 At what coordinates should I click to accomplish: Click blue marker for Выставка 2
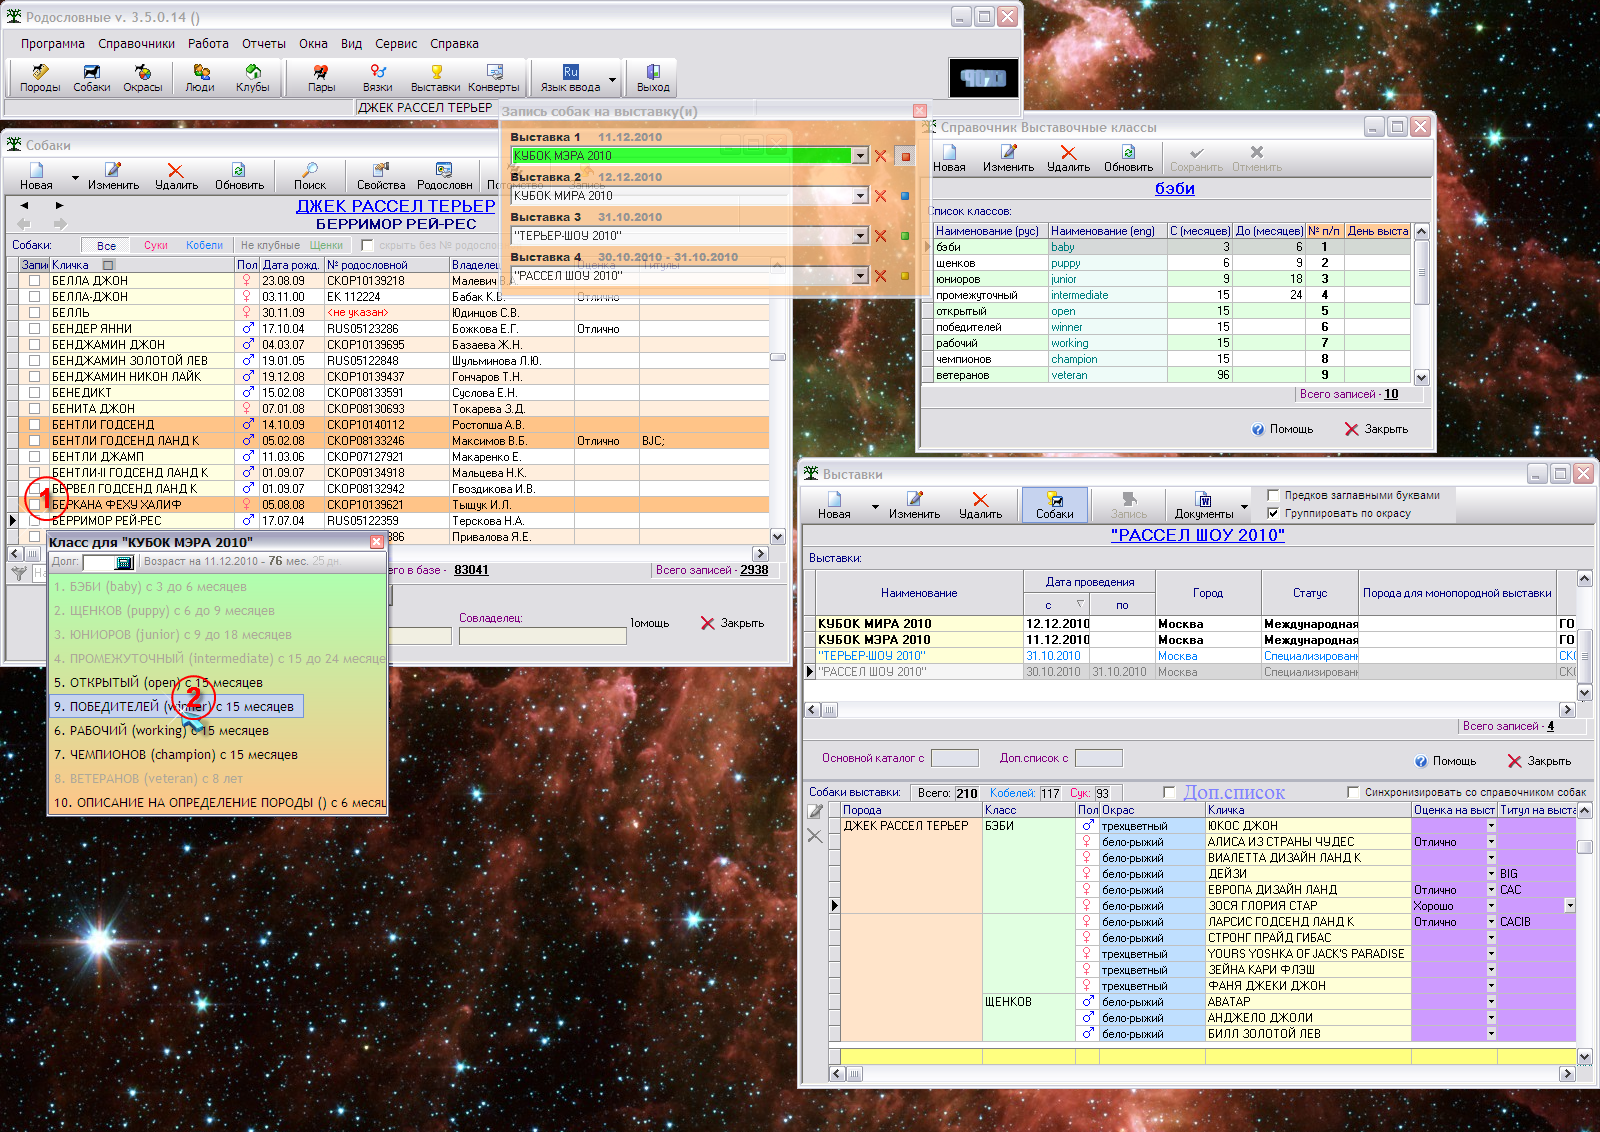click(x=905, y=196)
